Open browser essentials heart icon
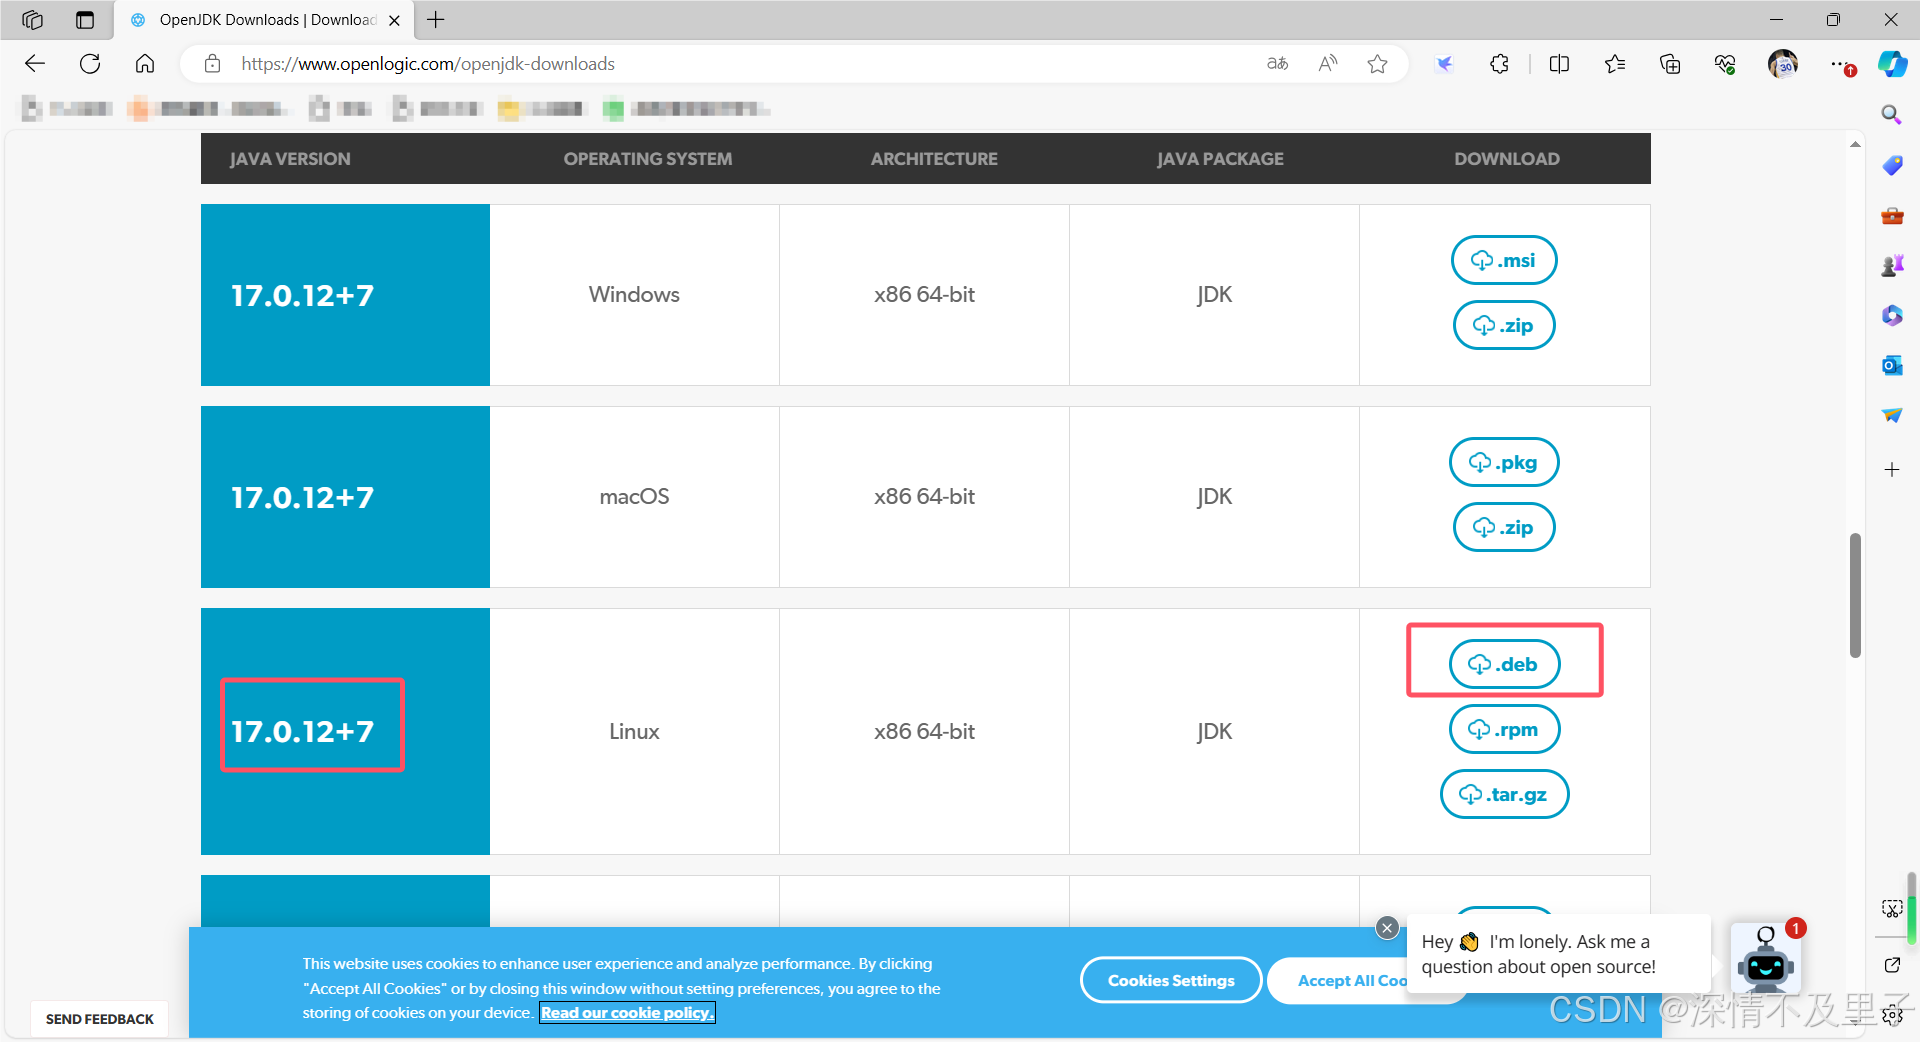 1725,64
